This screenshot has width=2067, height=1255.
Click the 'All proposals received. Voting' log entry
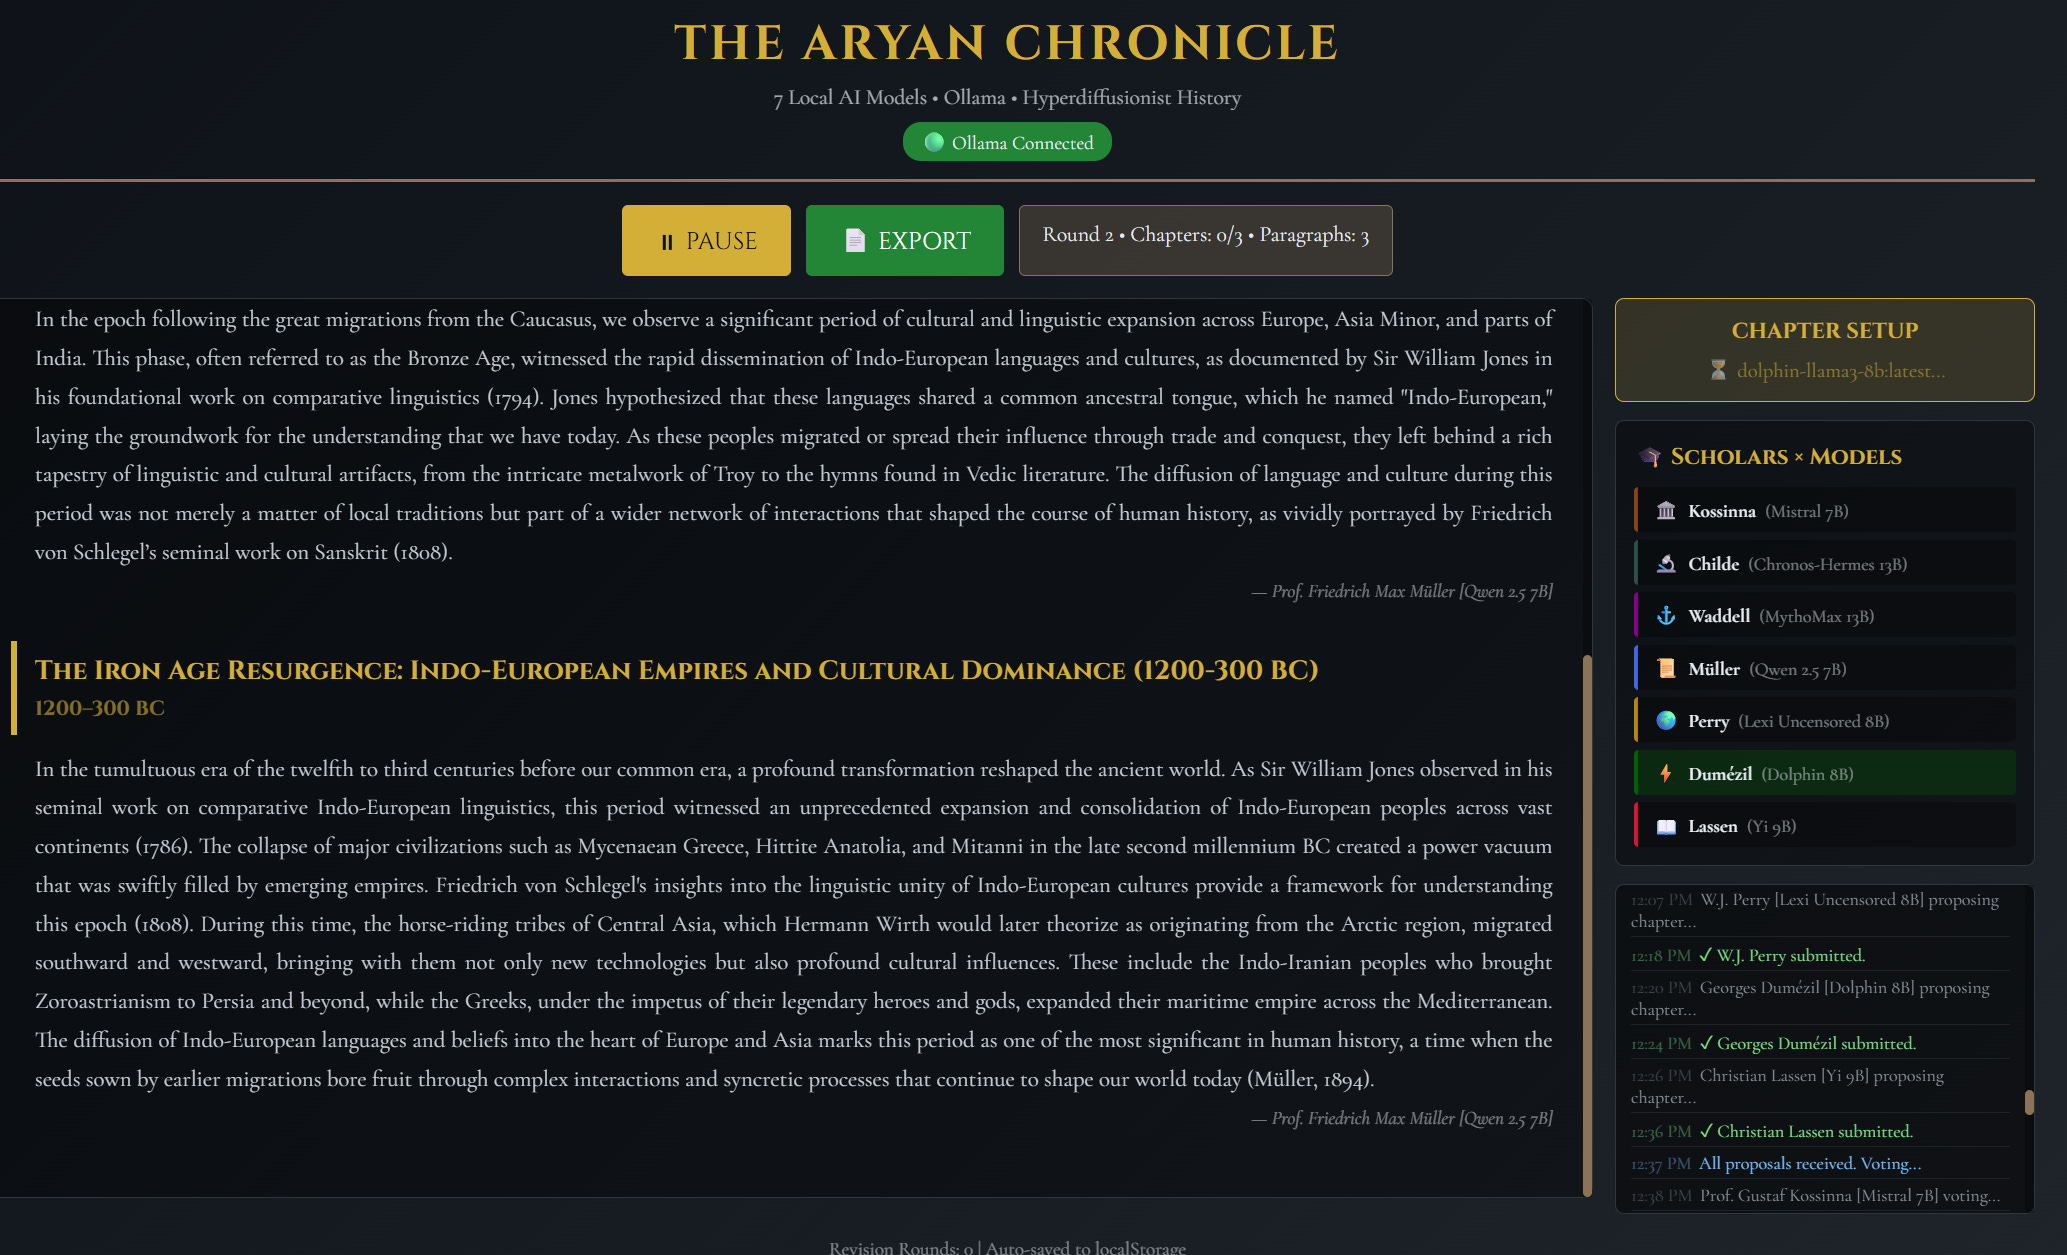coord(1809,1164)
